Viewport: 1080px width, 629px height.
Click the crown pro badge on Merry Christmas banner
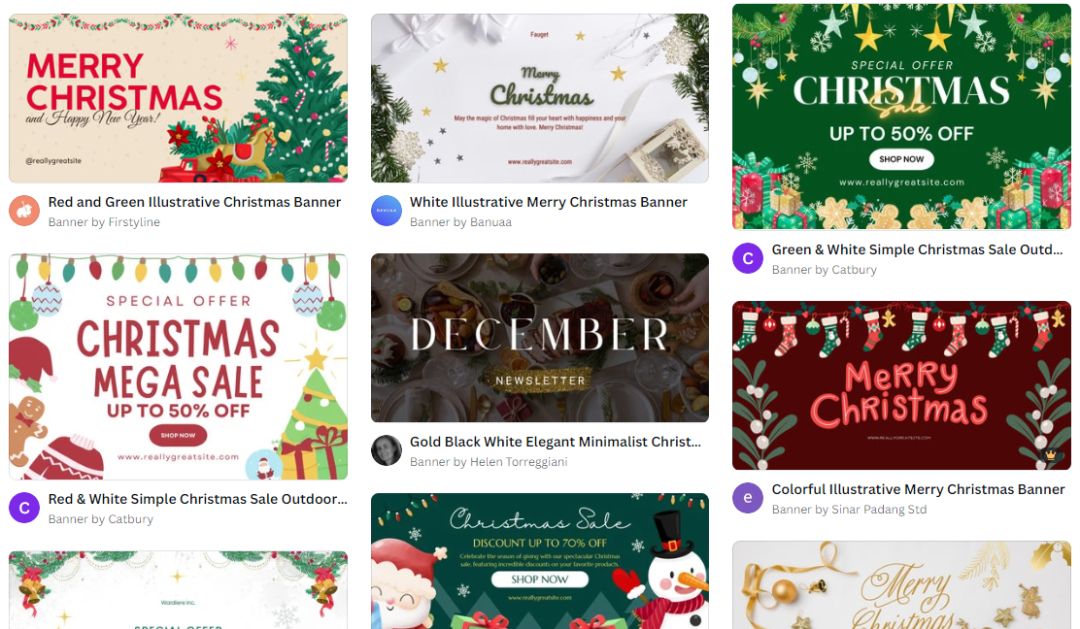click(1050, 455)
